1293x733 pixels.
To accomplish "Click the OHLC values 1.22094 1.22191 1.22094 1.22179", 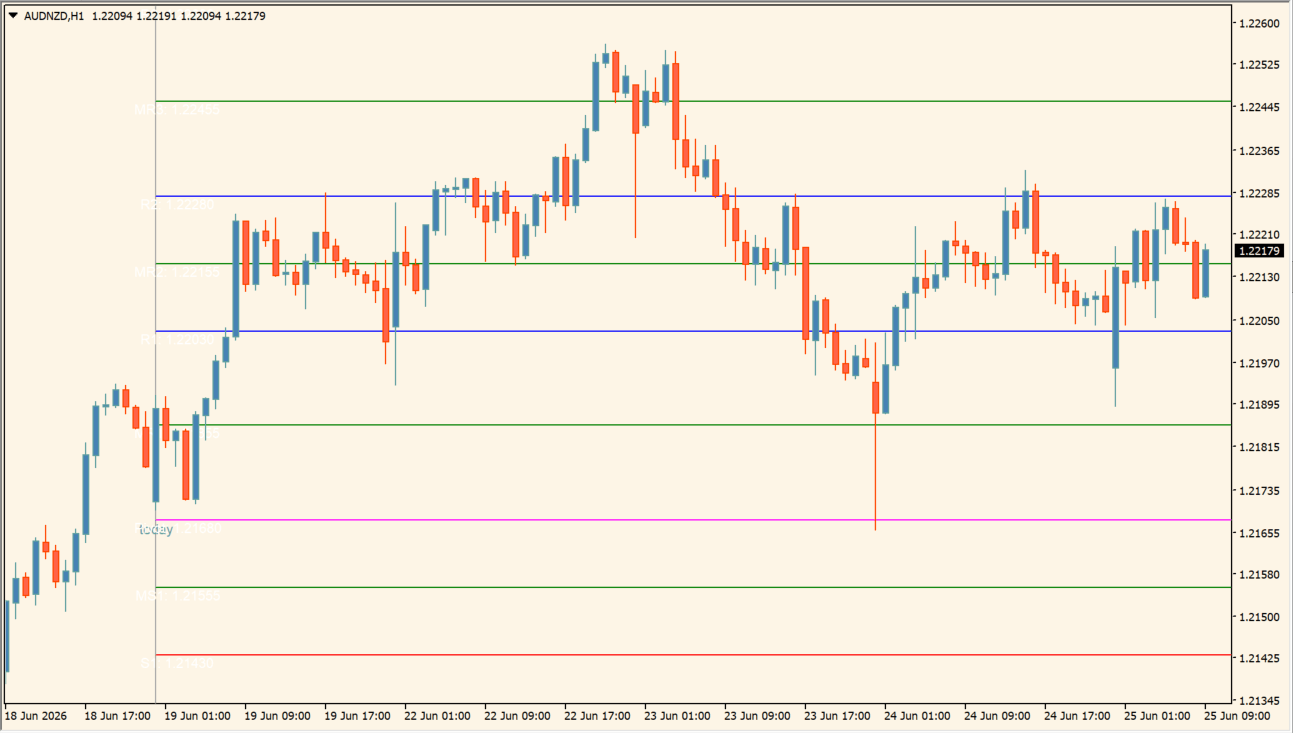I will pos(179,16).
